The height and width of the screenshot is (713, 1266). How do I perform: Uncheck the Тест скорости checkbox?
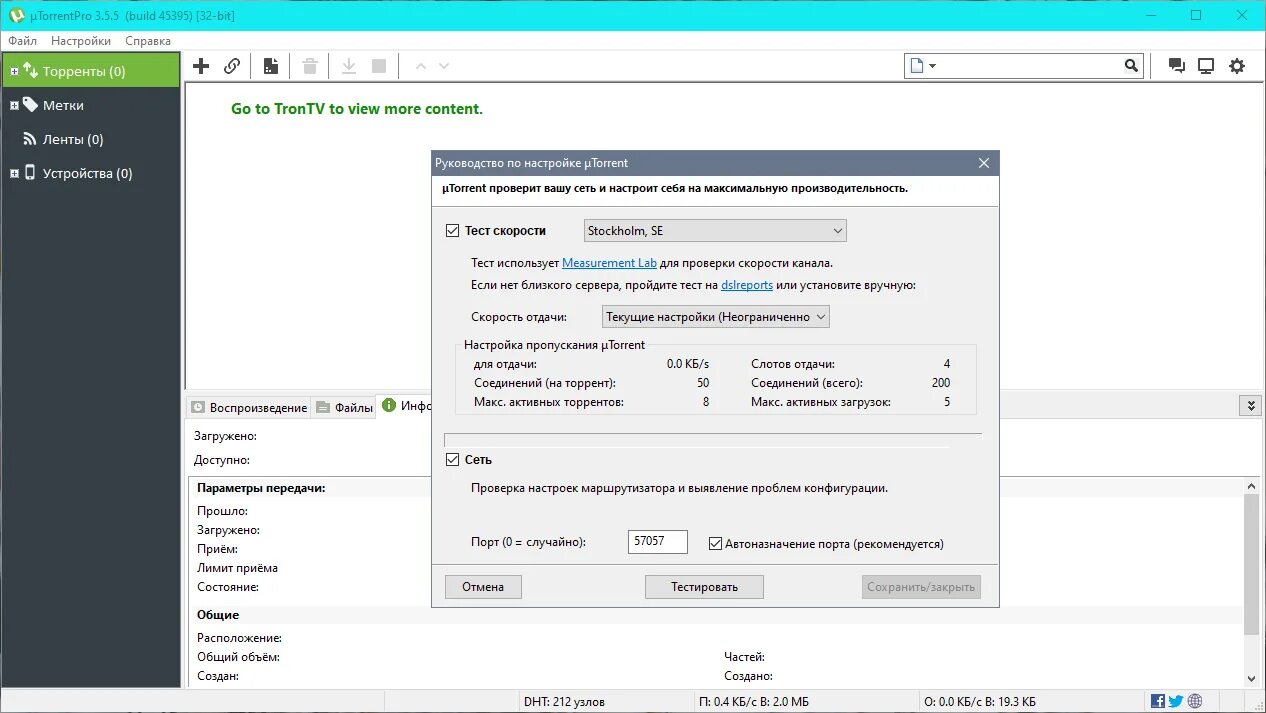point(453,230)
